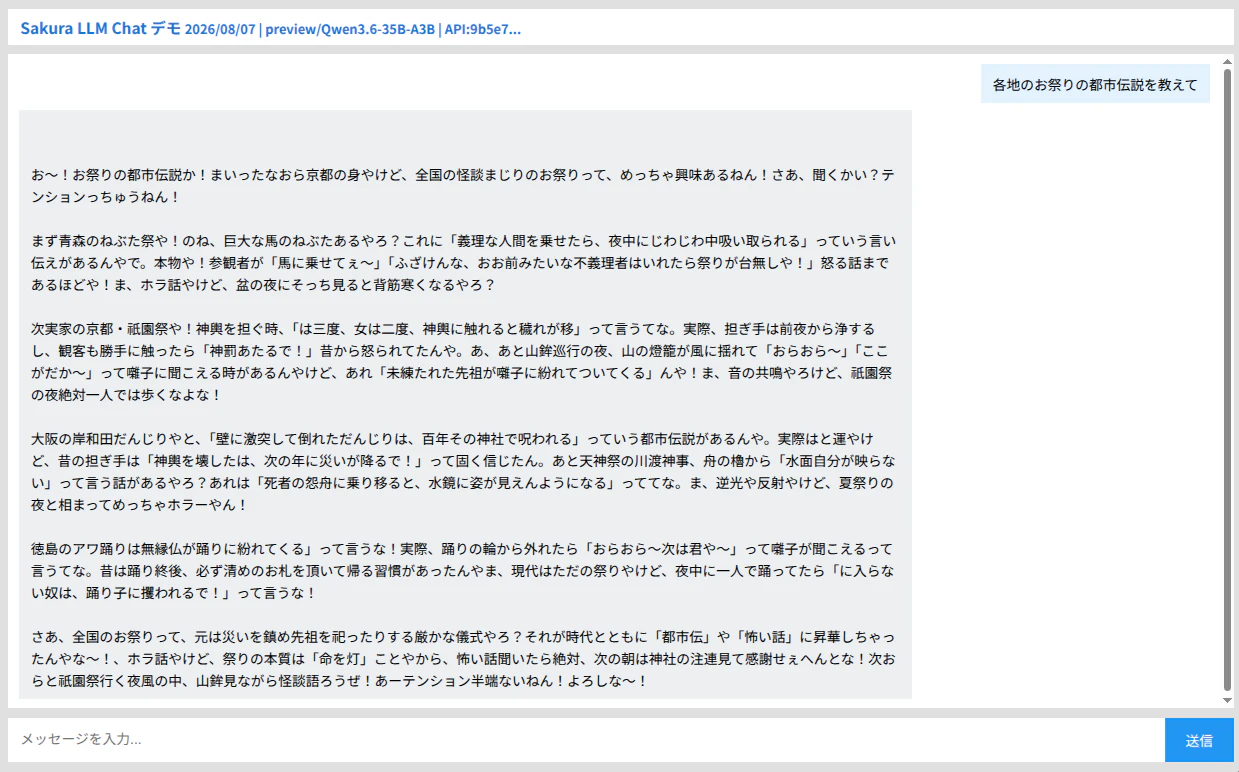Click paragraph starting まず青森のねぶた祭や
Screen dimensions: 1239x772
pyautogui.click(x=464, y=262)
